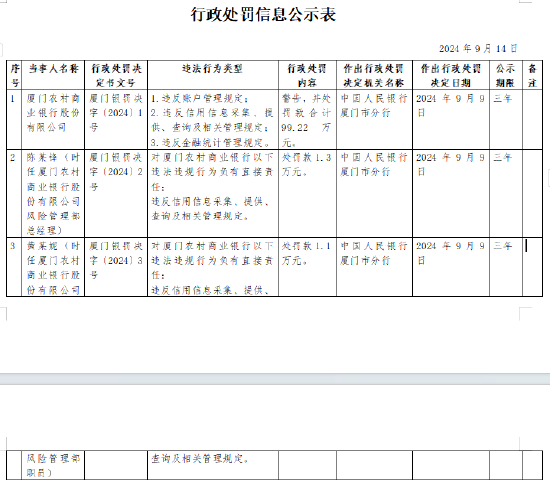This screenshot has width=550, height=488.
Task: Click the header cell 备注
Action: [x=532, y=75]
